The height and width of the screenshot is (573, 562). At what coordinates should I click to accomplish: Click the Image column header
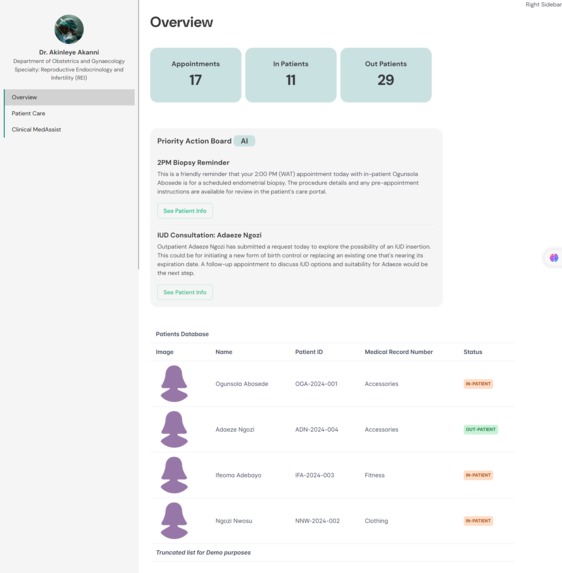(x=164, y=352)
